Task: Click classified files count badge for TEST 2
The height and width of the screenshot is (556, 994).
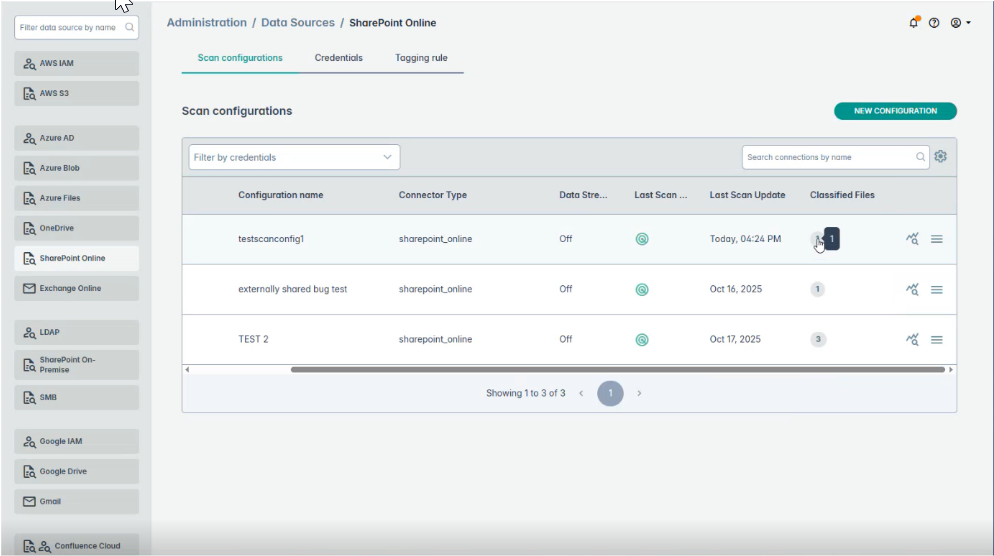Action: tap(818, 339)
